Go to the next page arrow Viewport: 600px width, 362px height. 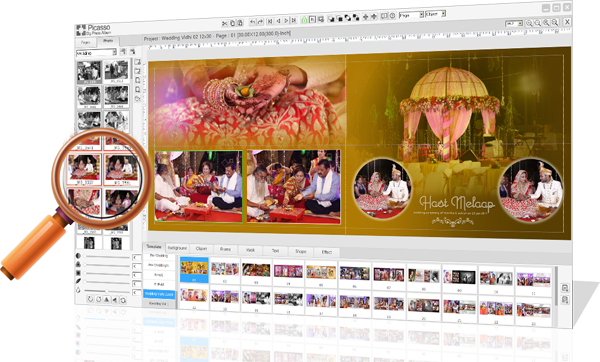286,20
